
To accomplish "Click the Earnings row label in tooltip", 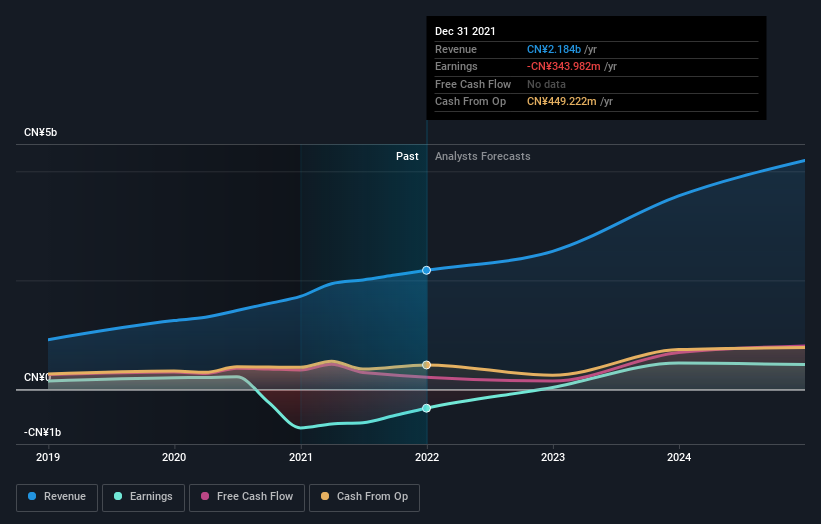I will [x=456, y=66].
